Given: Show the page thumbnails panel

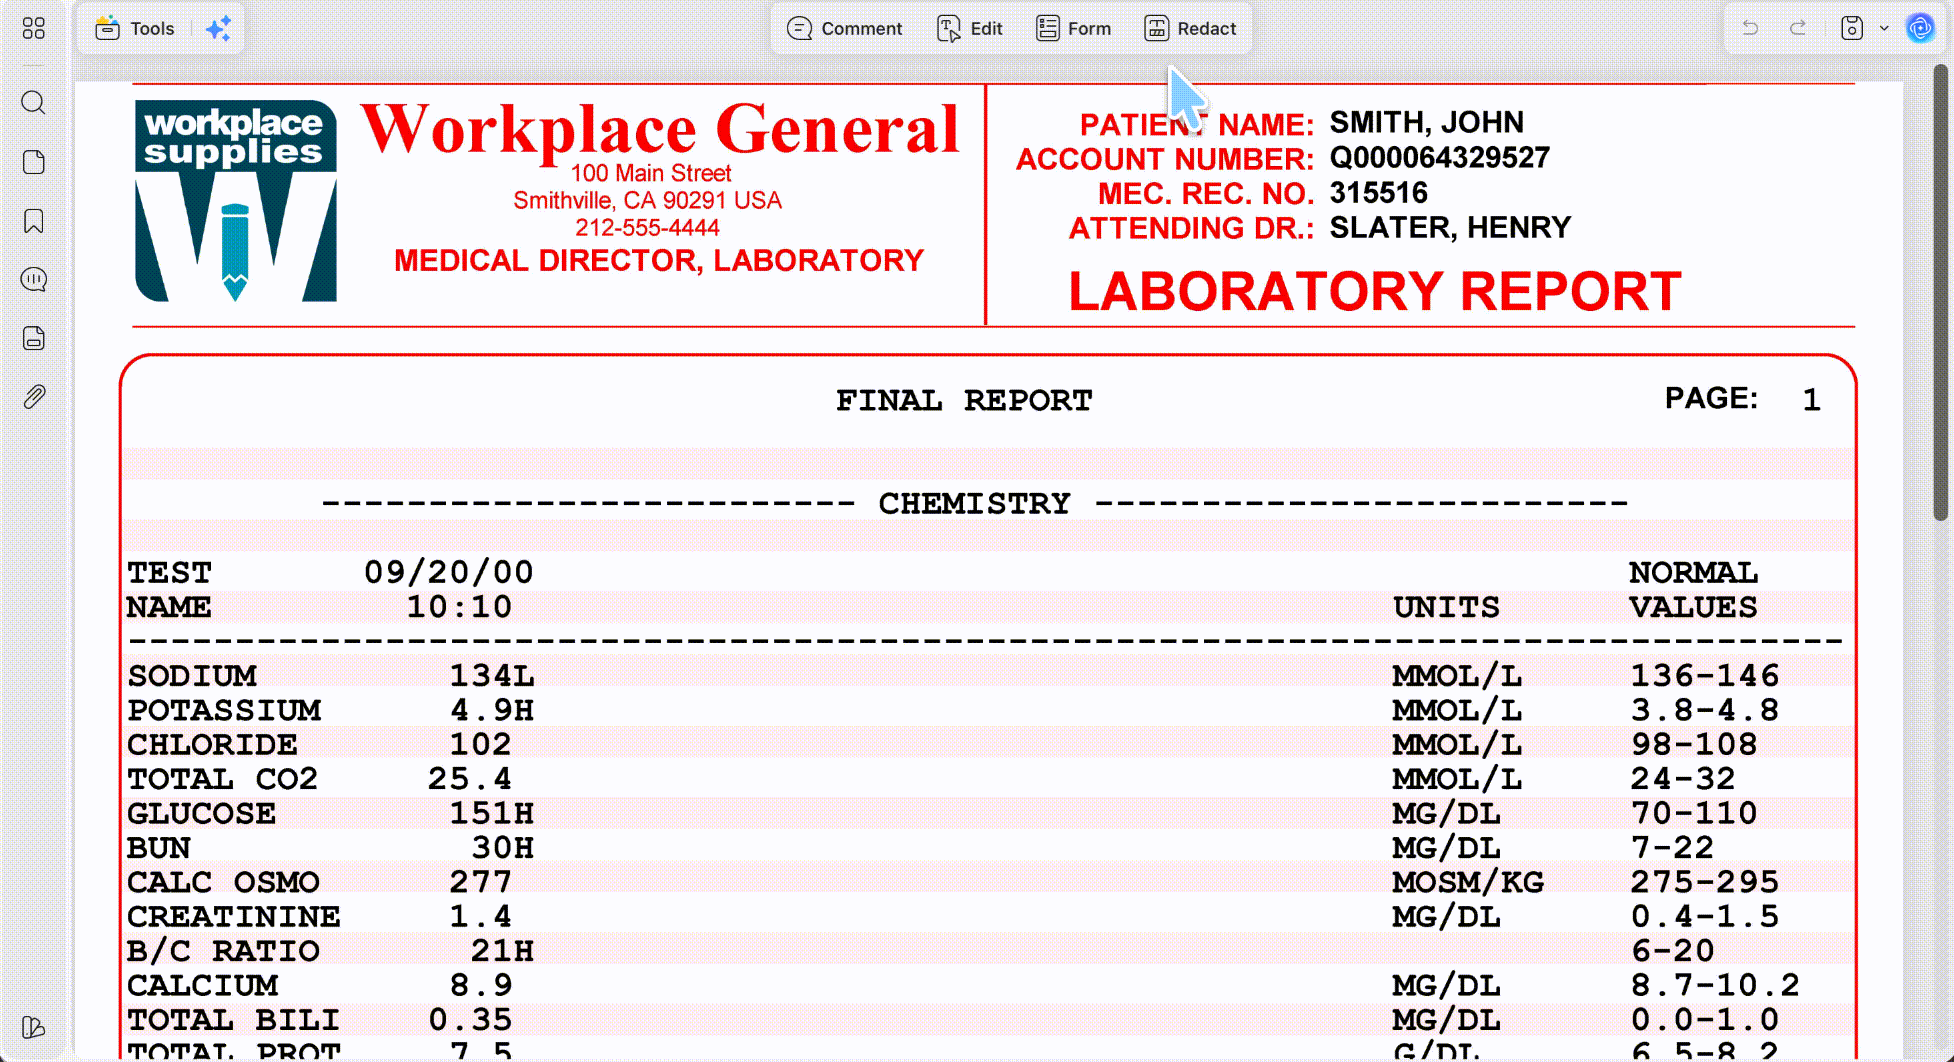Looking at the screenshot, I should click(x=34, y=162).
